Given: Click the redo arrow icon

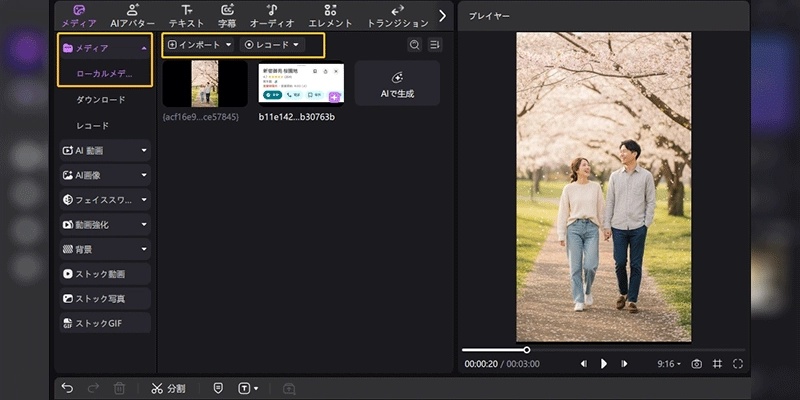Looking at the screenshot, I should (x=93, y=388).
